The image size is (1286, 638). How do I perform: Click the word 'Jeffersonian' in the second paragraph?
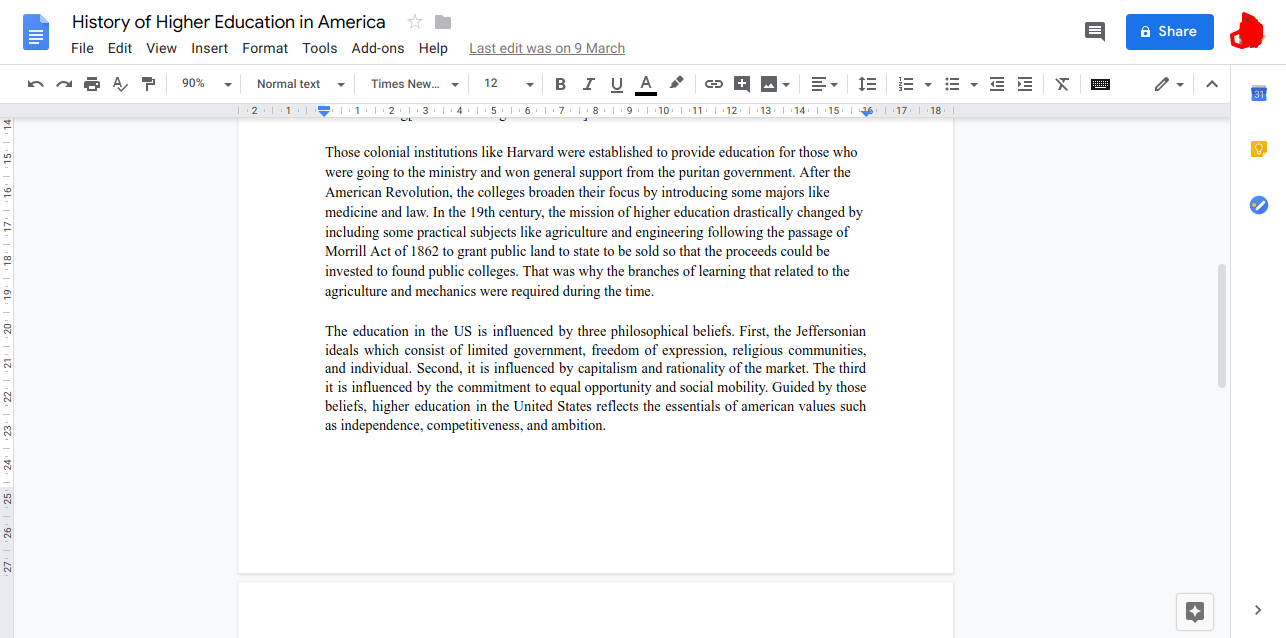[x=831, y=331]
